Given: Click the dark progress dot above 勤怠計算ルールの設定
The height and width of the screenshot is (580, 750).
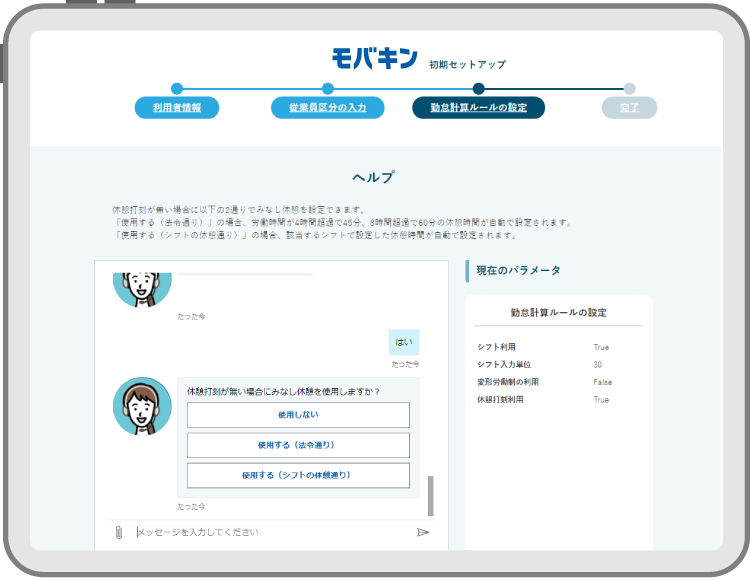Looking at the screenshot, I should (478, 88).
